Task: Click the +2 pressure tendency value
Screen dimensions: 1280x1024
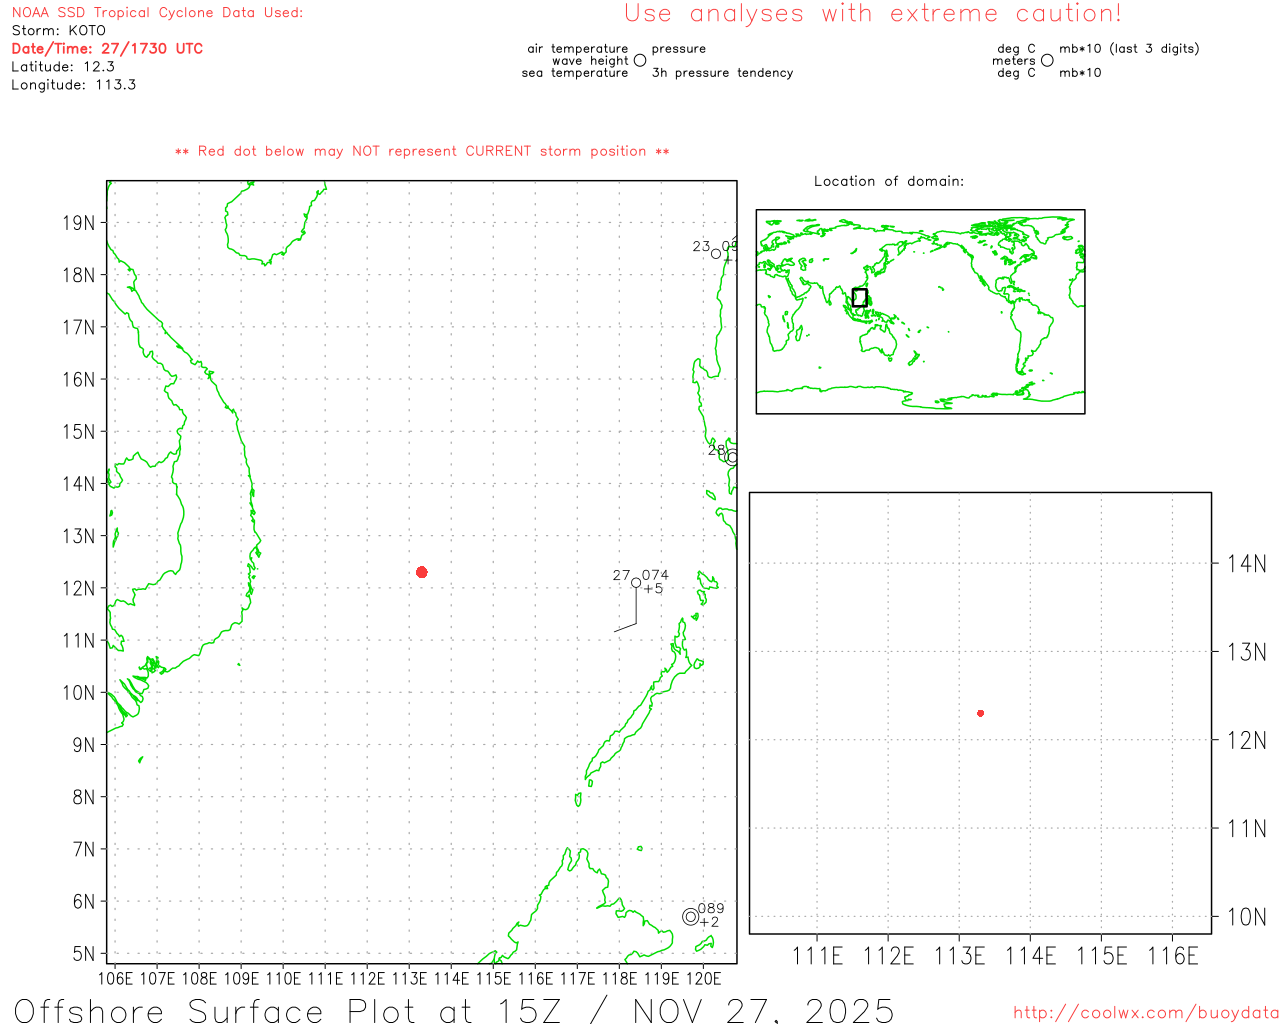Action: (709, 922)
